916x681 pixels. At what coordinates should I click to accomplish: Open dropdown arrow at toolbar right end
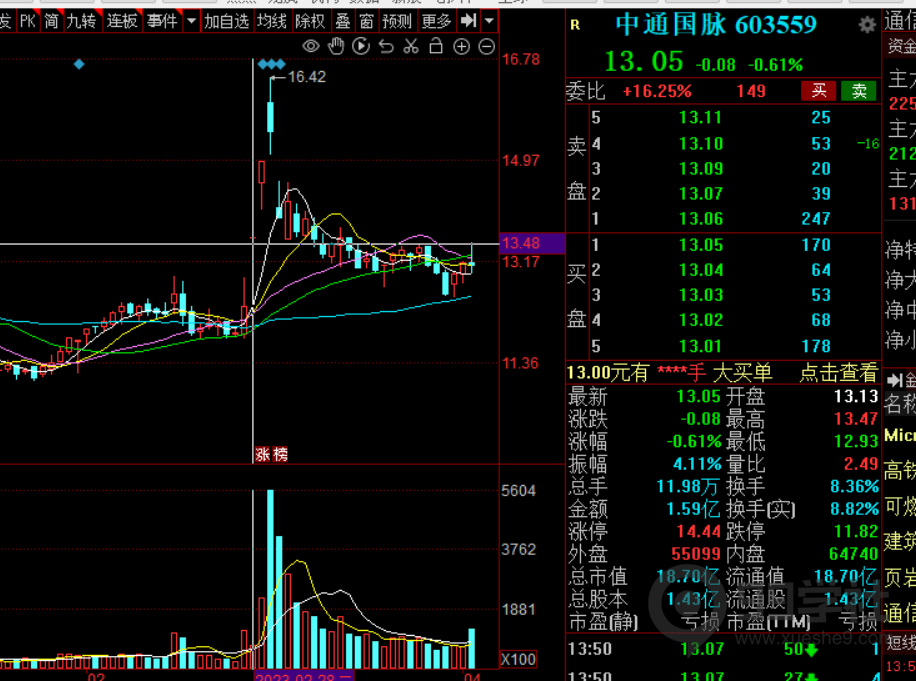[489, 21]
